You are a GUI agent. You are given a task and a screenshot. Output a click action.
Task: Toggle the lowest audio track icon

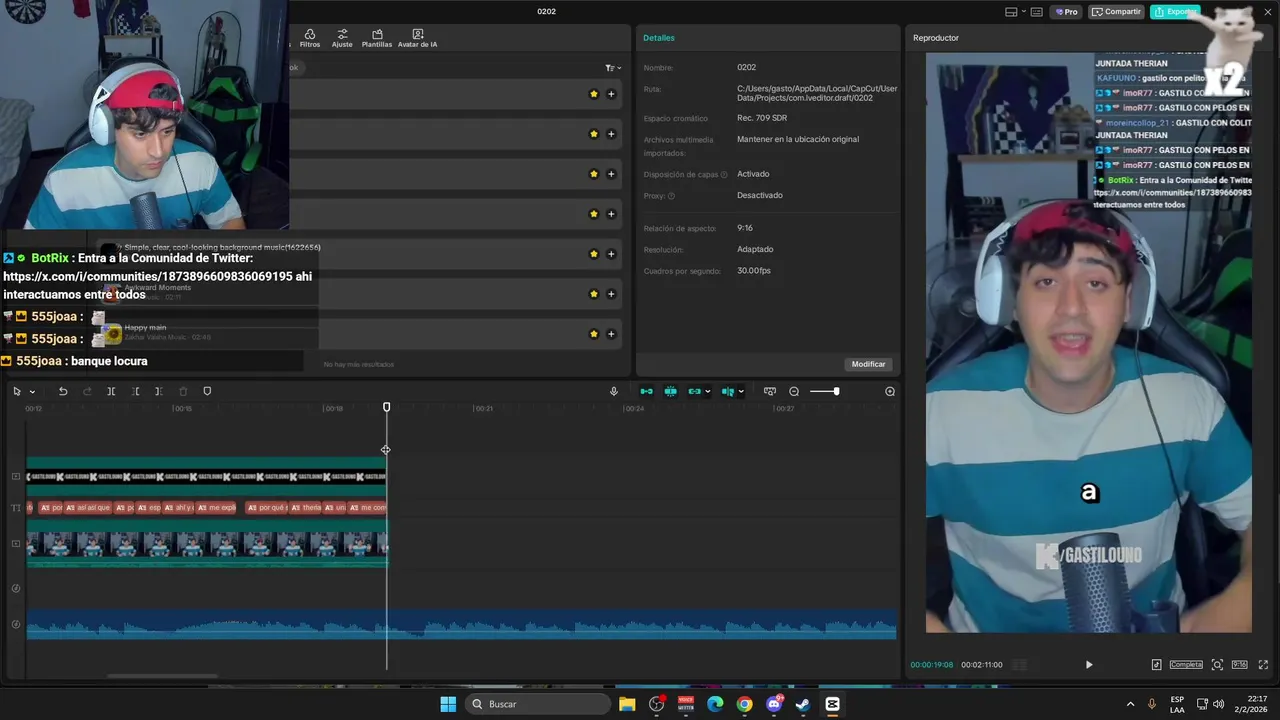pos(15,624)
